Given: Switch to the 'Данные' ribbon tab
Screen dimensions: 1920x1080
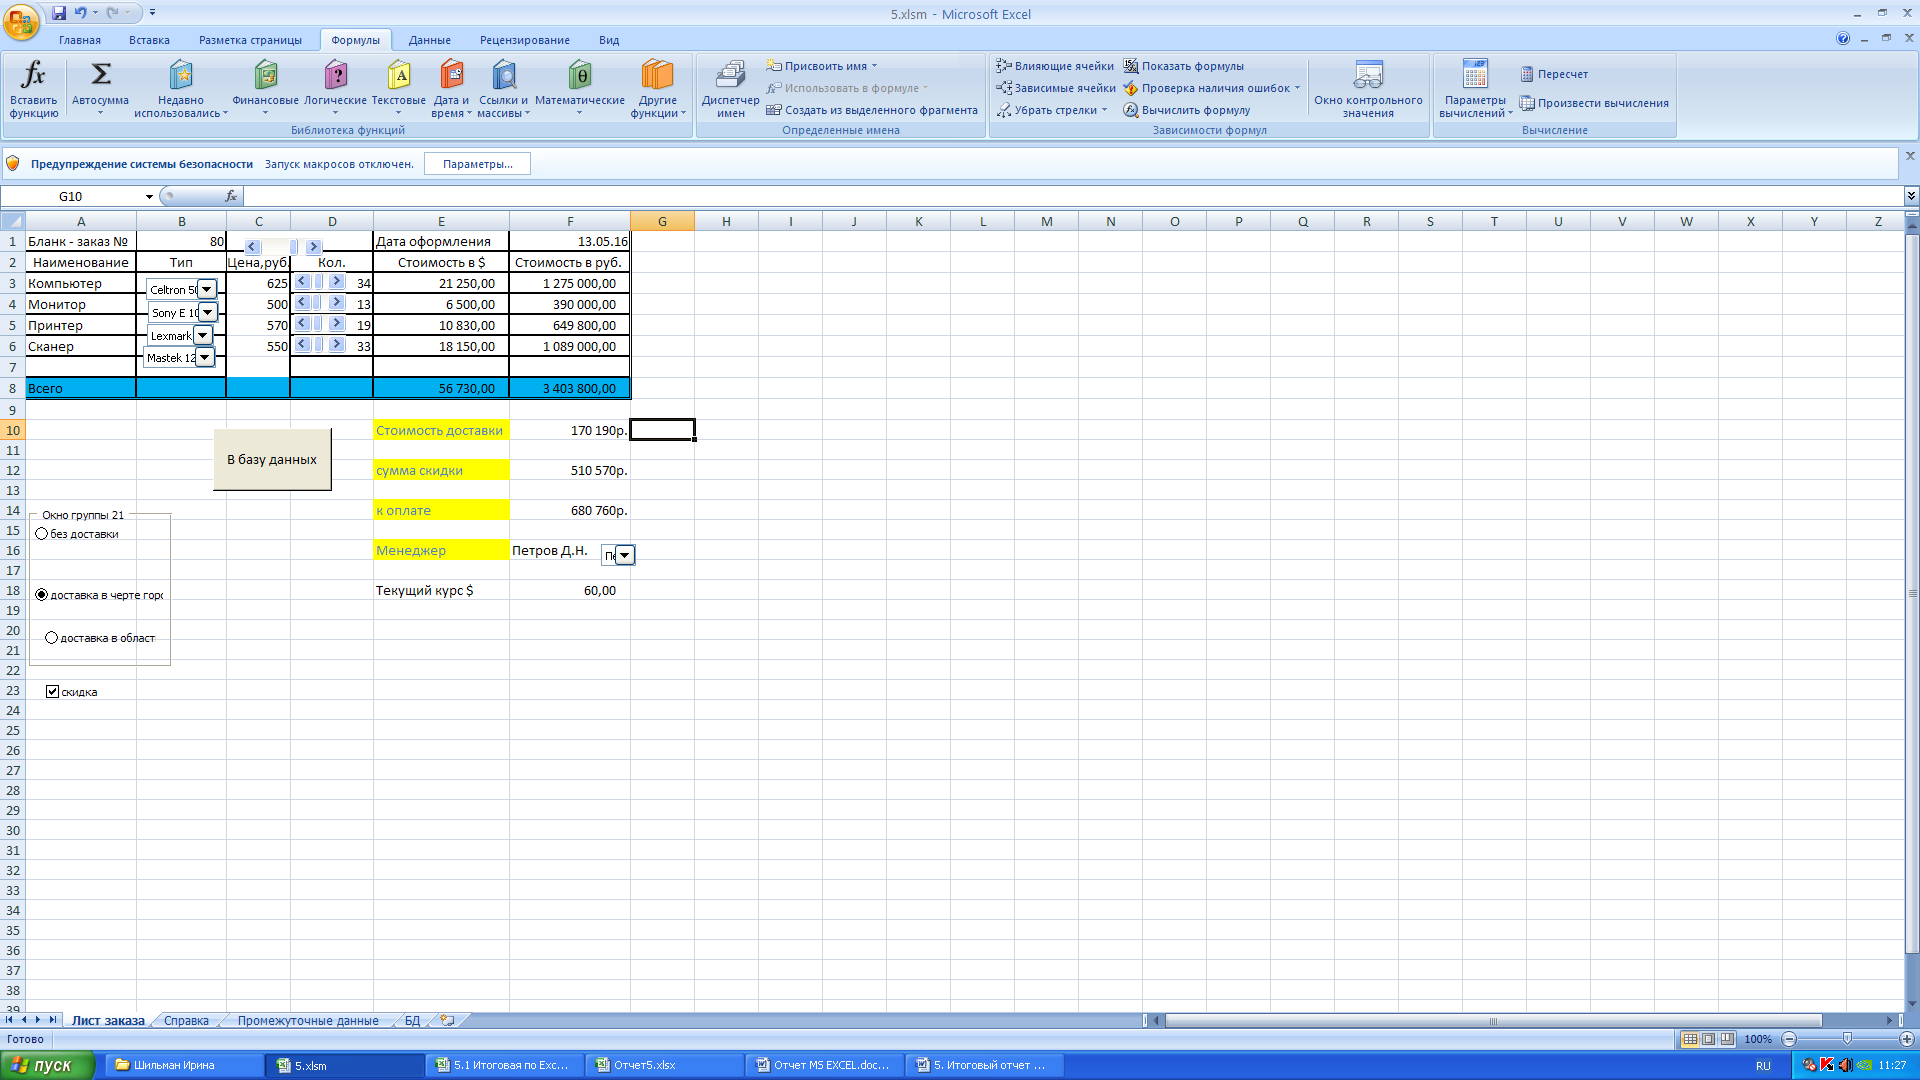Looking at the screenshot, I should 429,40.
